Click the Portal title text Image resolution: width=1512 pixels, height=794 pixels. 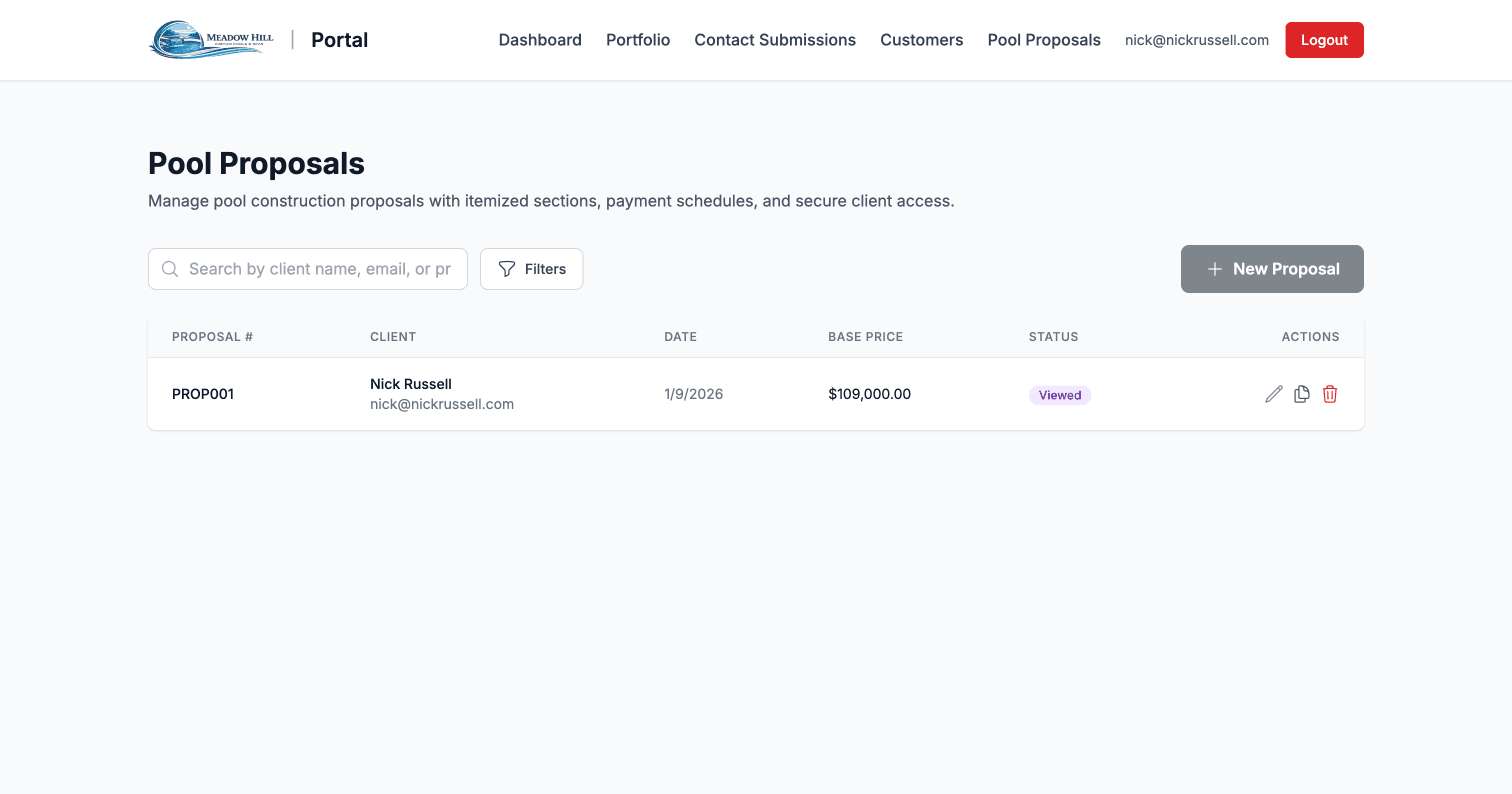(x=340, y=40)
